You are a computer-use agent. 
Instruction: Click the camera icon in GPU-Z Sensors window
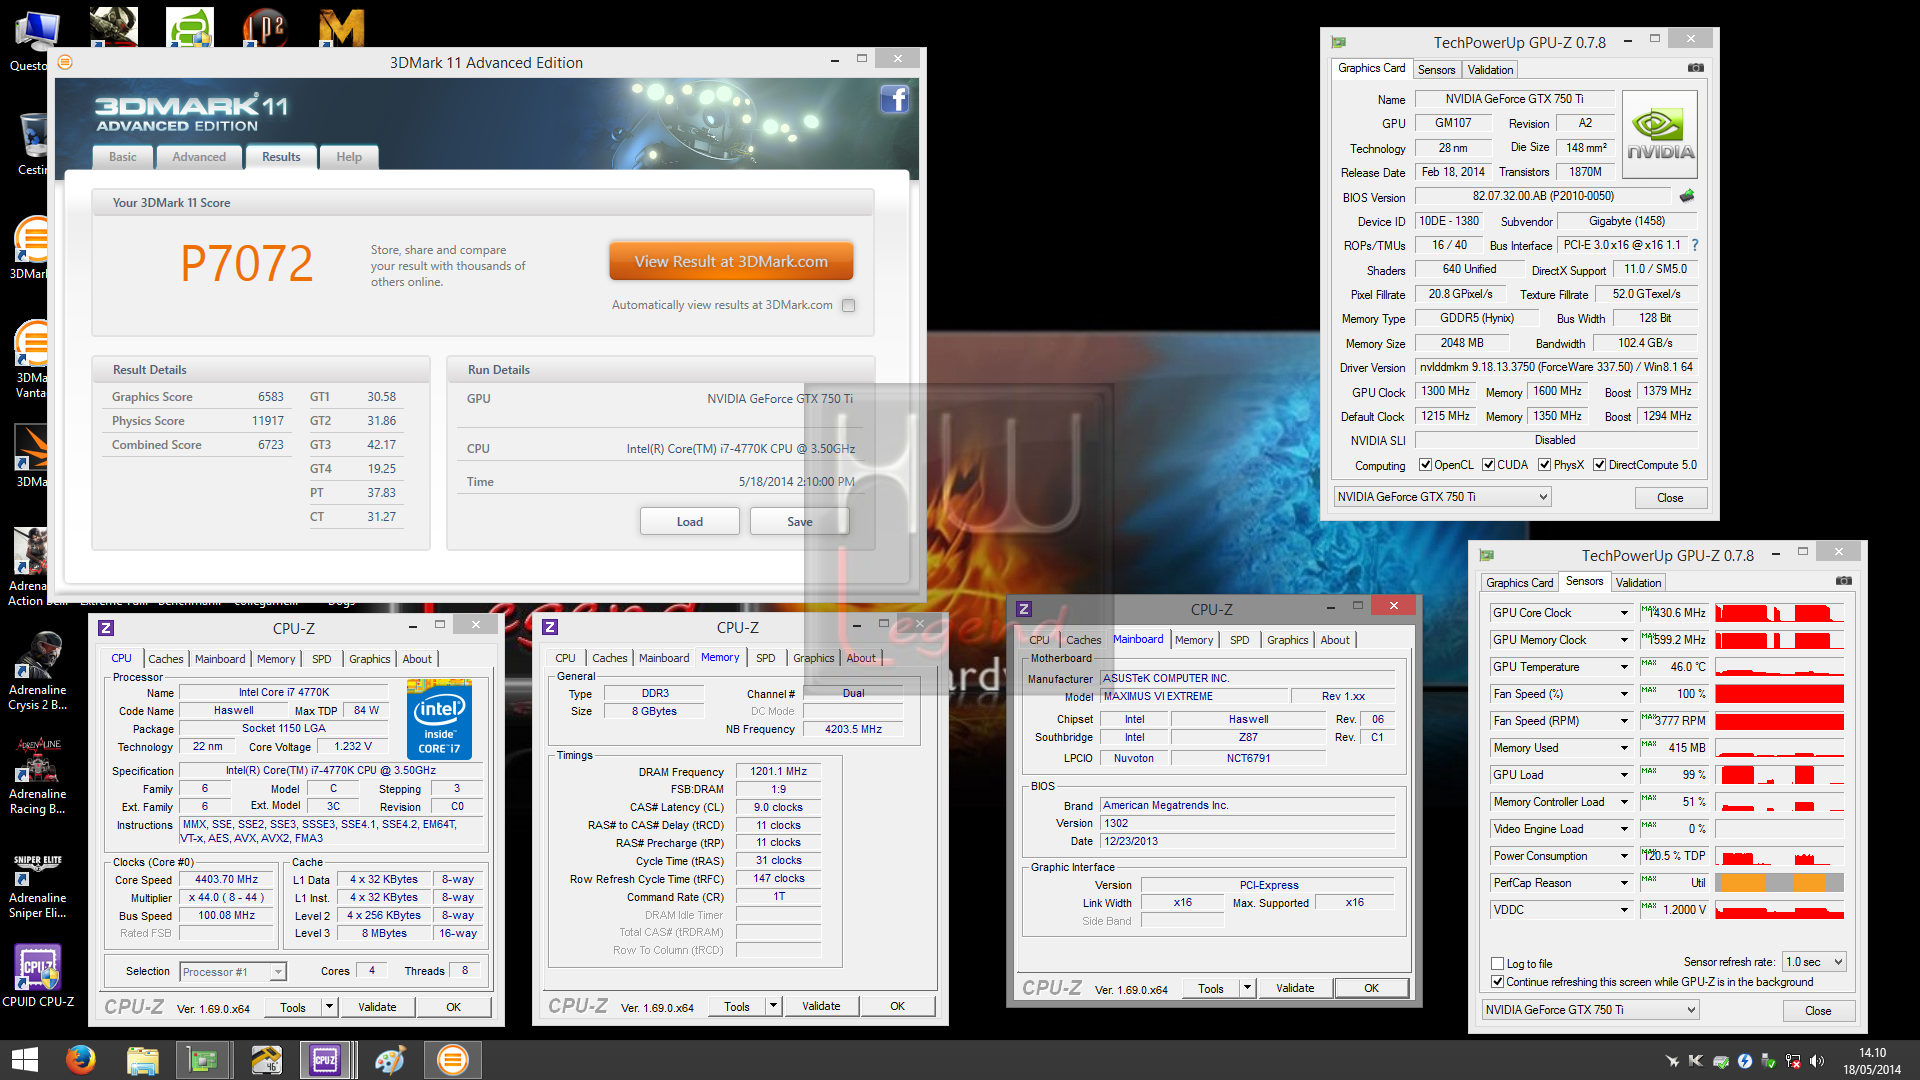tap(1844, 581)
